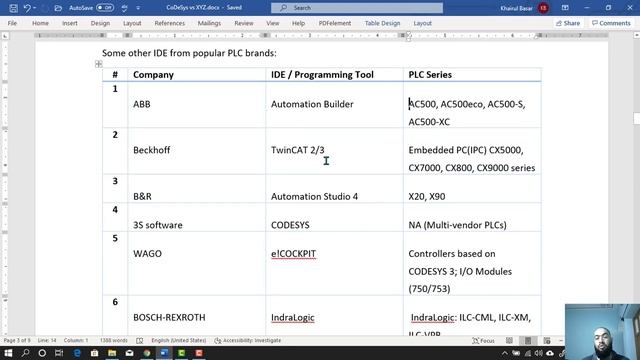This screenshot has height=360, width=640.
Task: Switch to Web Layout view icon
Action: [x=547, y=340]
